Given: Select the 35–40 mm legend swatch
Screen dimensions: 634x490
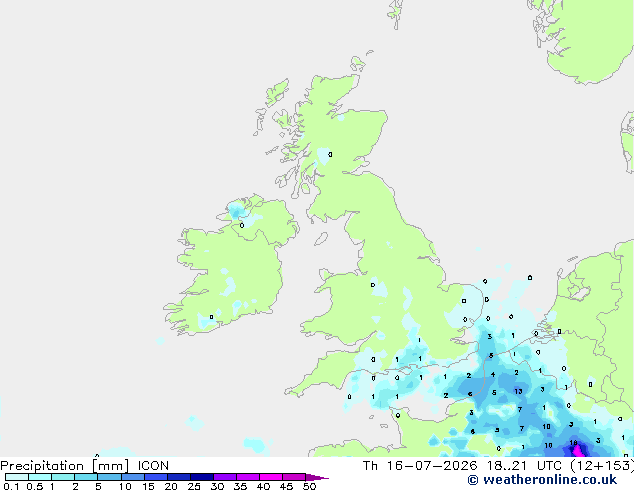Looking at the screenshot, I should [x=248, y=477].
